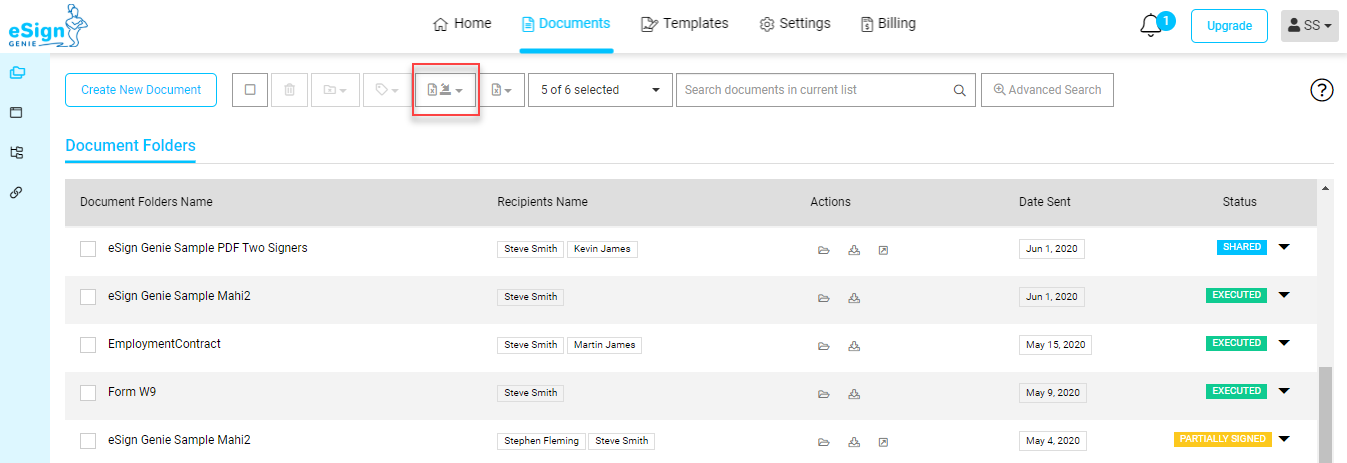The width and height of the screenshot is (1347, 463).
Task: Click the link icon in left sidebar
Action: (16, 192)
